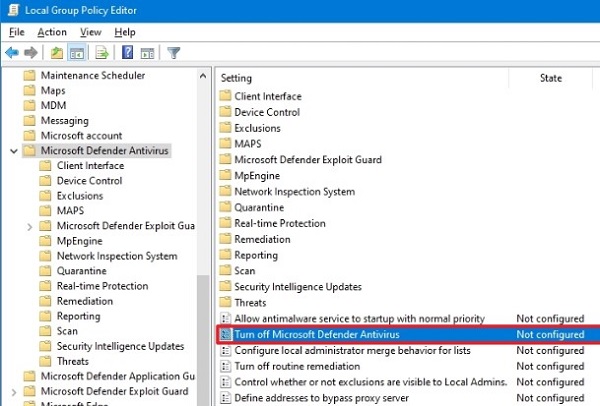Select Remediation folder in settings list
Screen dimensions: 600x406
click(262, 239)
